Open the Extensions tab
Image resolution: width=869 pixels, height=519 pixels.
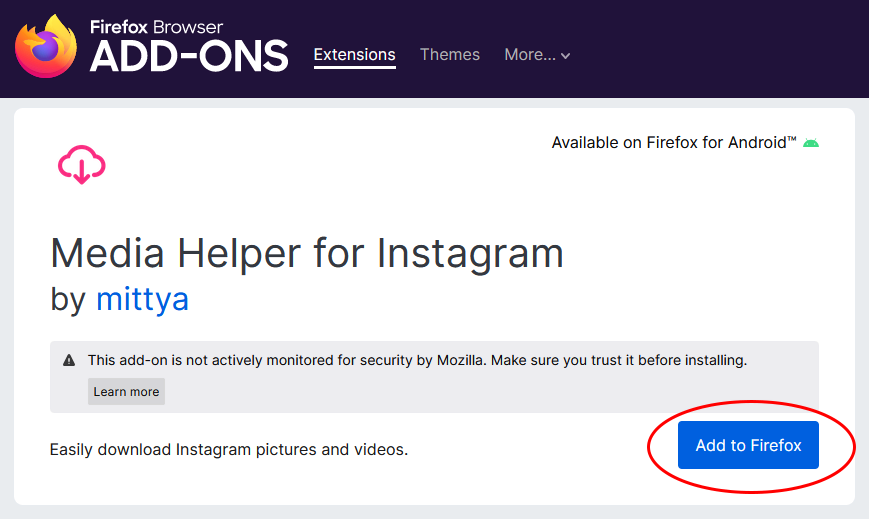click(354, 55)
